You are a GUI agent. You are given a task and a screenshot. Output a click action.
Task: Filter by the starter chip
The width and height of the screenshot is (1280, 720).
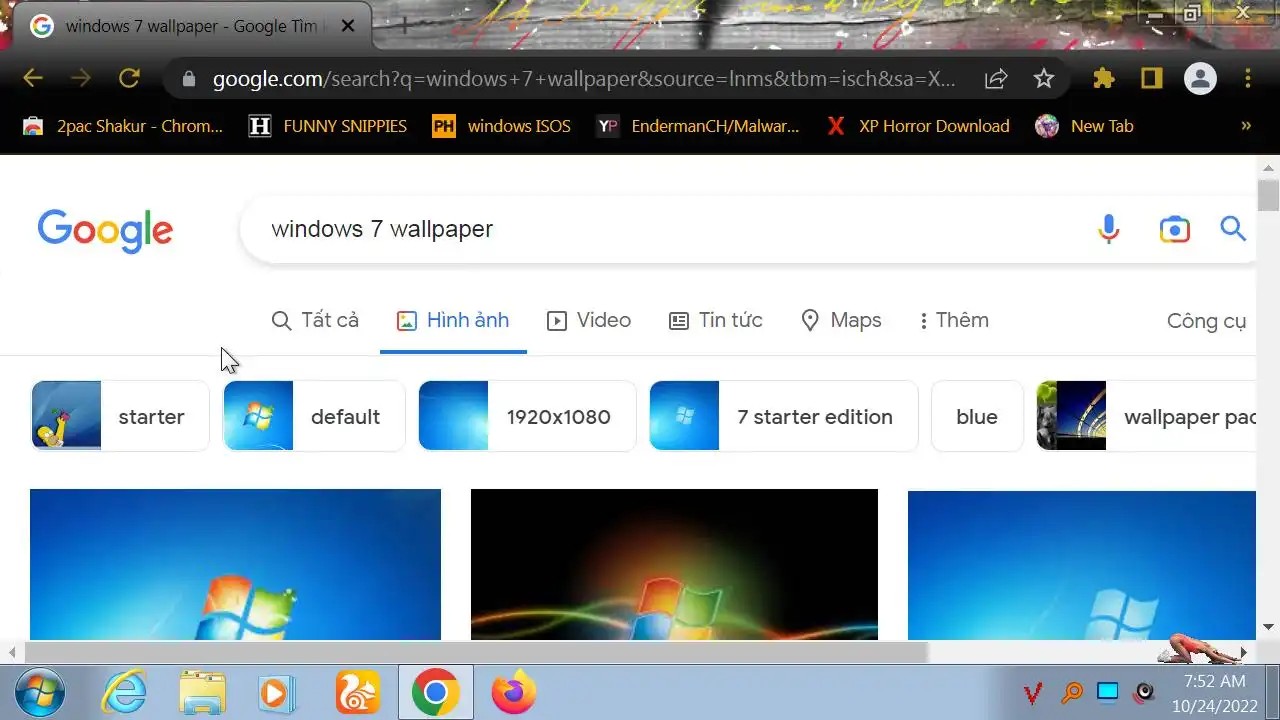120,416
